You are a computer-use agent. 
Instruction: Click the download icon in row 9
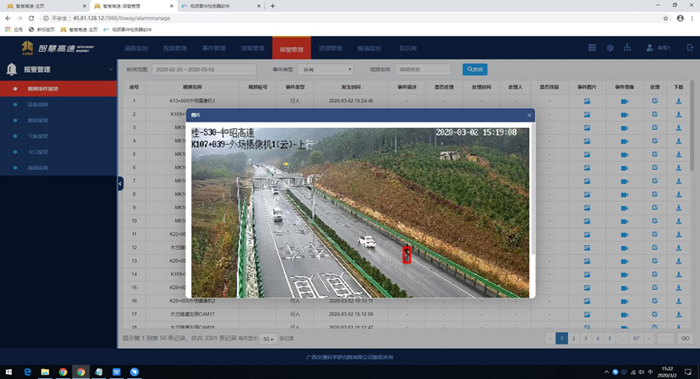tap(679, 208)
